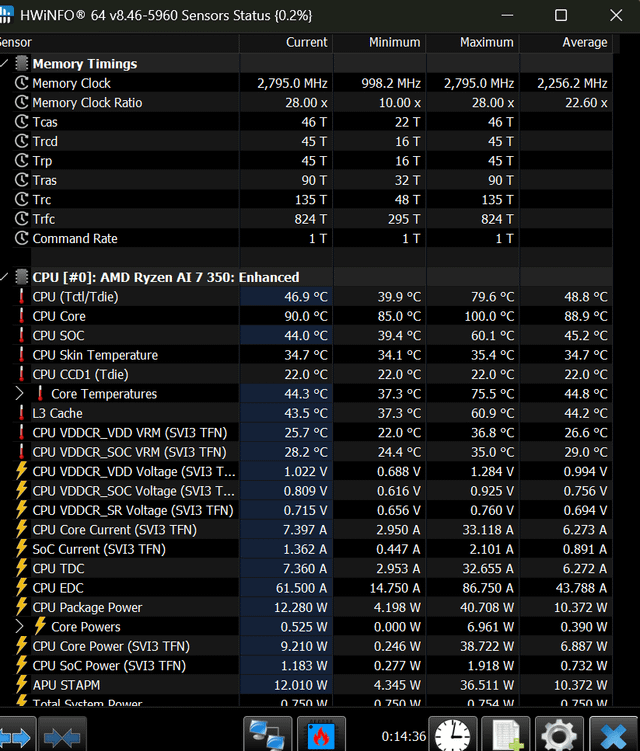This screenshot has width=640, height=751.
Task: Click the lightning icon for SoC Current
Action: click(21, 549)
